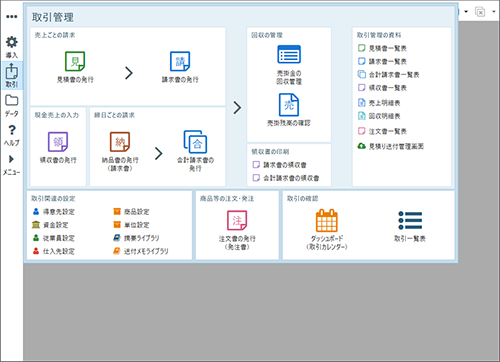The height and width of the screenshot is (362, 500).
Task: Select データ folder in the sidebar
Action: point(12,106)
